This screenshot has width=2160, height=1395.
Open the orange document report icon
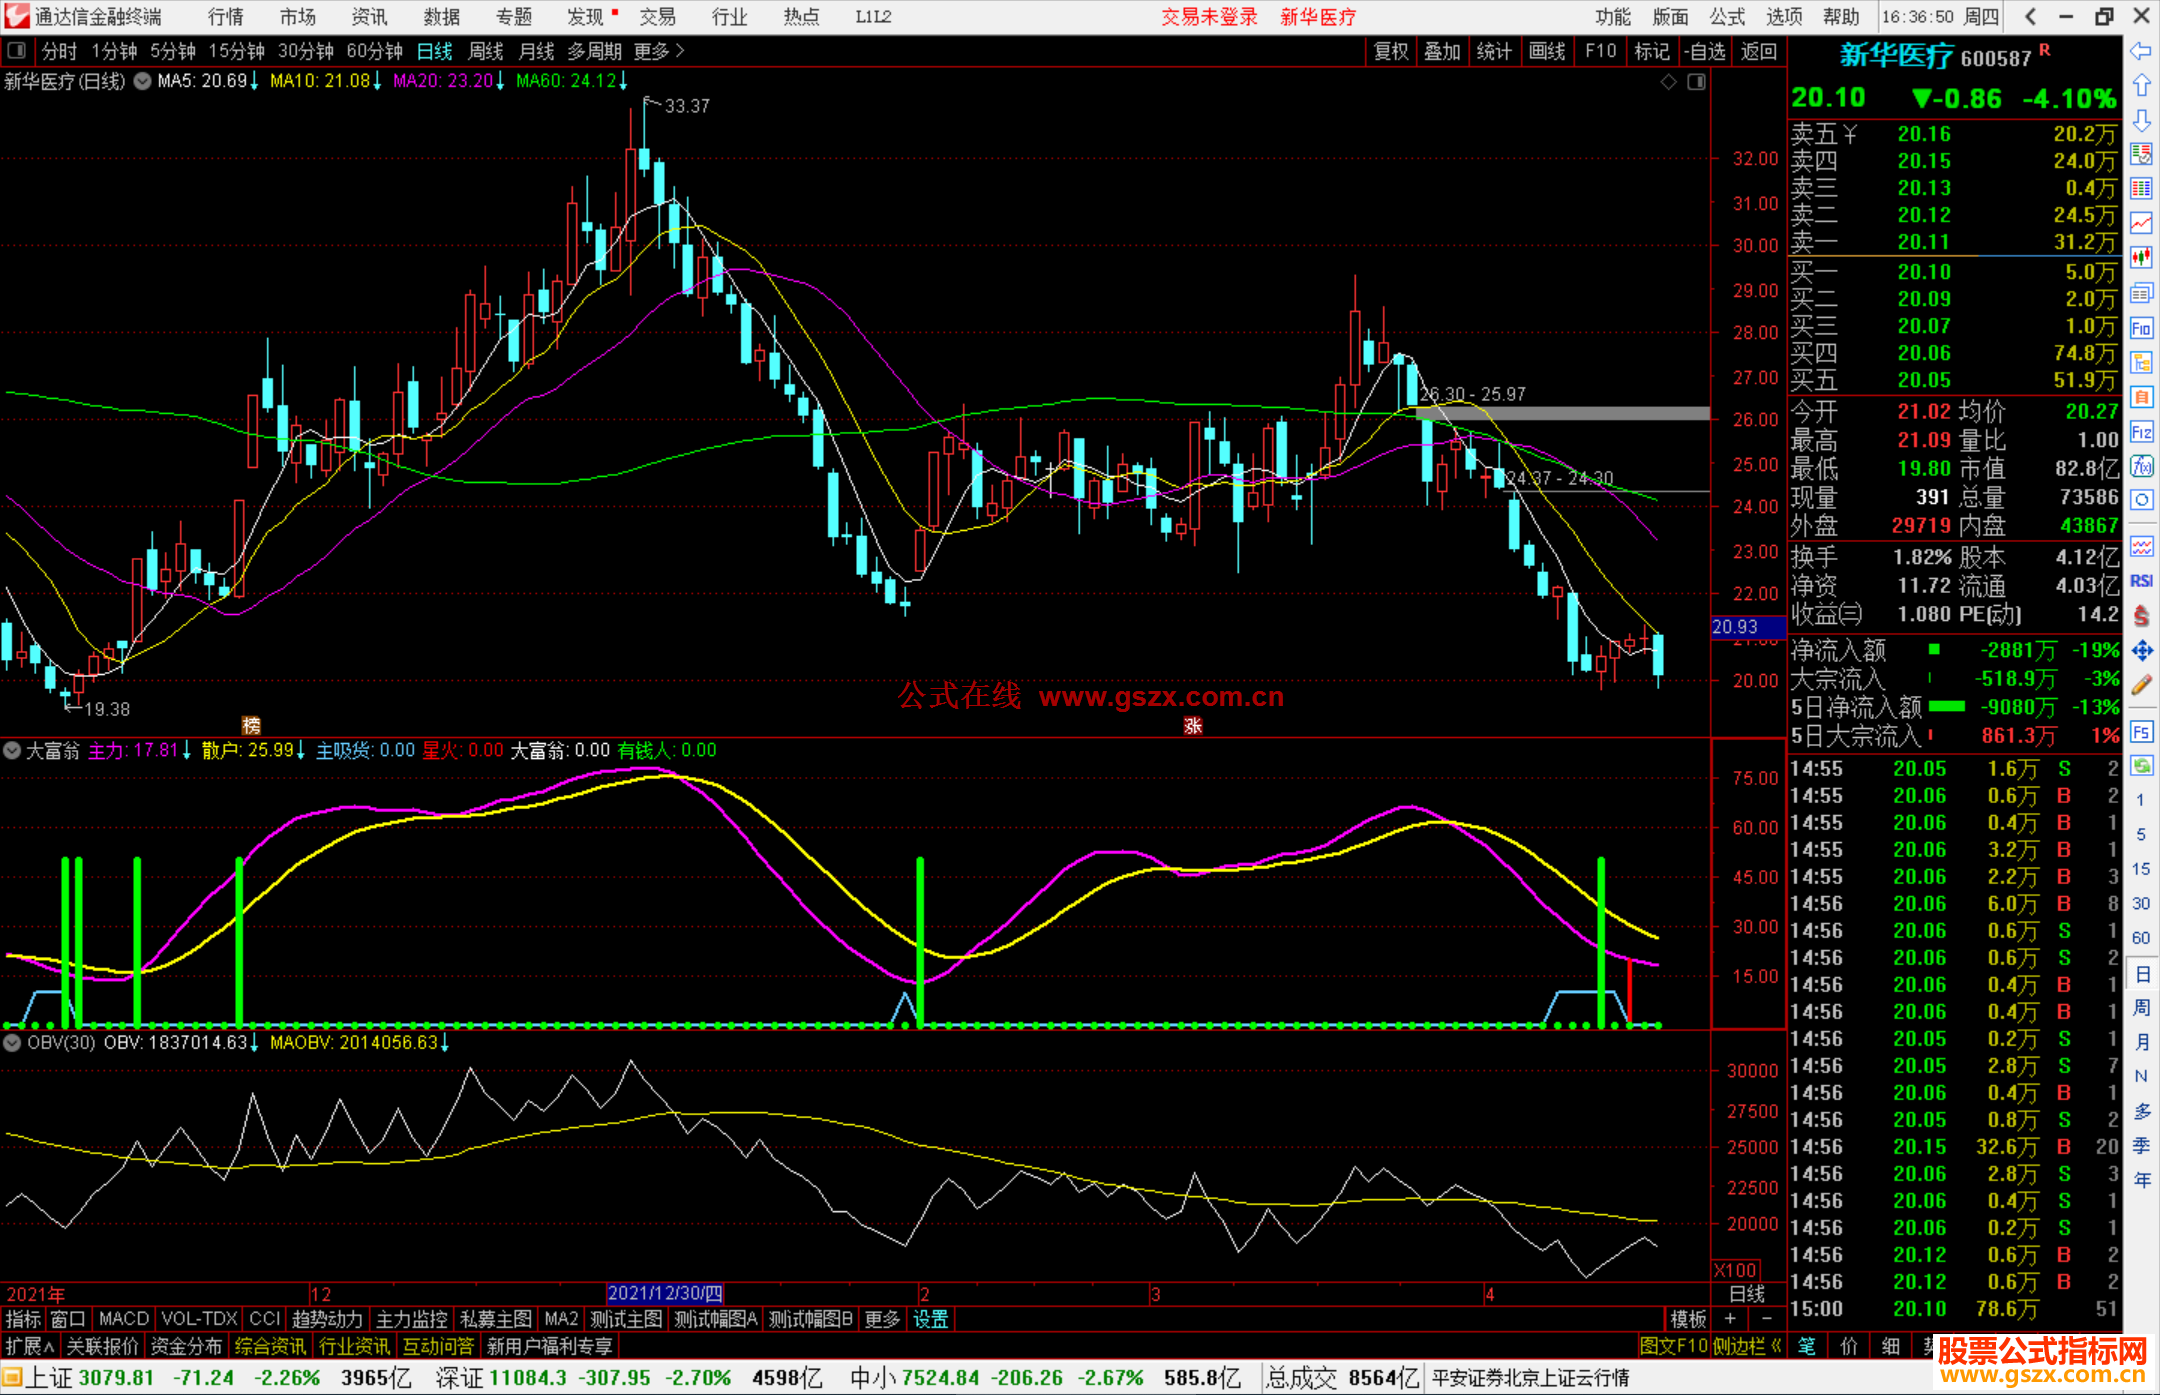(2141, 397)
